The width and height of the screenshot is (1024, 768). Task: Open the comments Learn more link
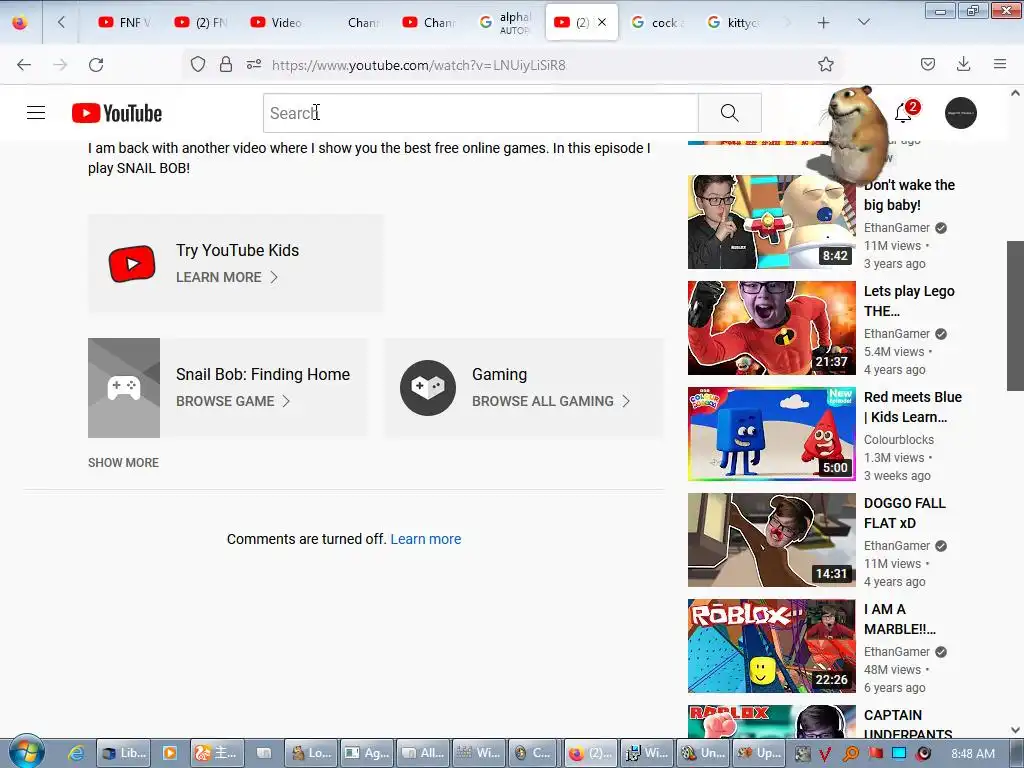[x=426, y=539]
